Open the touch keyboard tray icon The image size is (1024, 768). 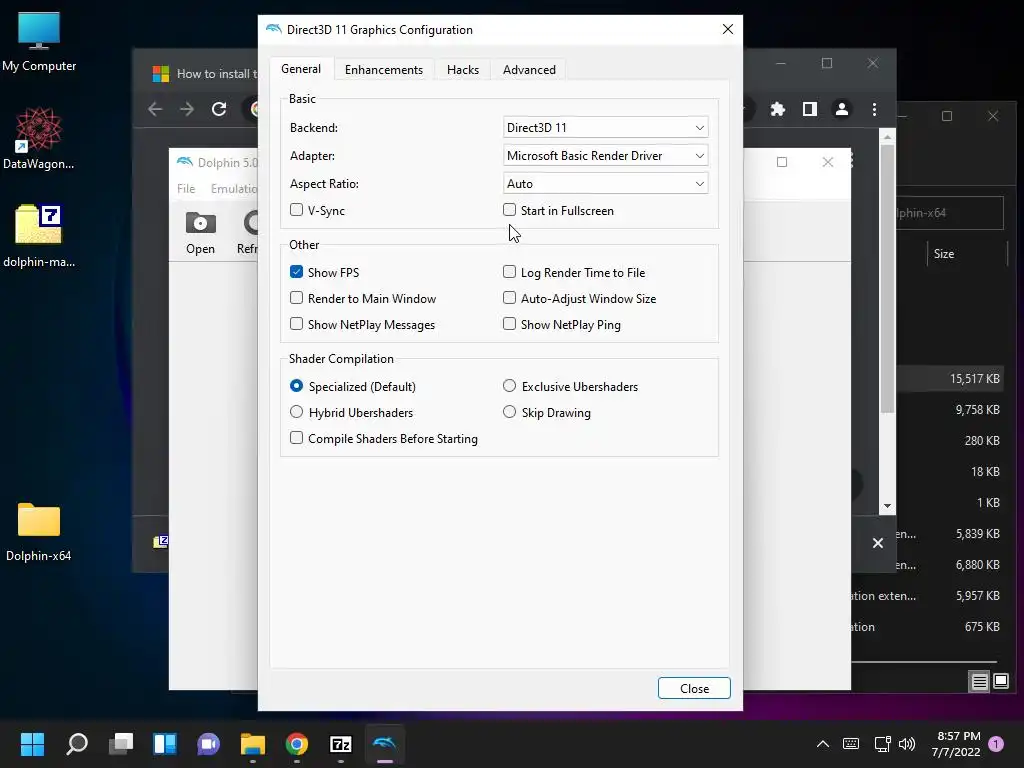coord(851,744)
